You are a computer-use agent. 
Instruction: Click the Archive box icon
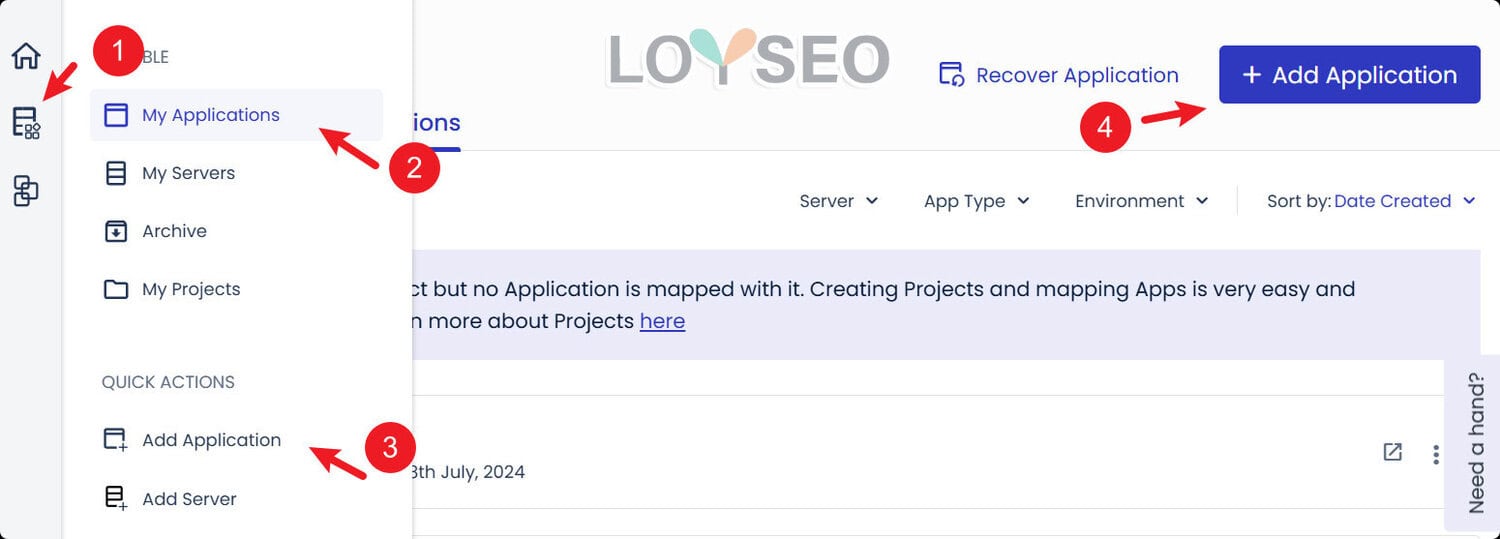[116, 231]
